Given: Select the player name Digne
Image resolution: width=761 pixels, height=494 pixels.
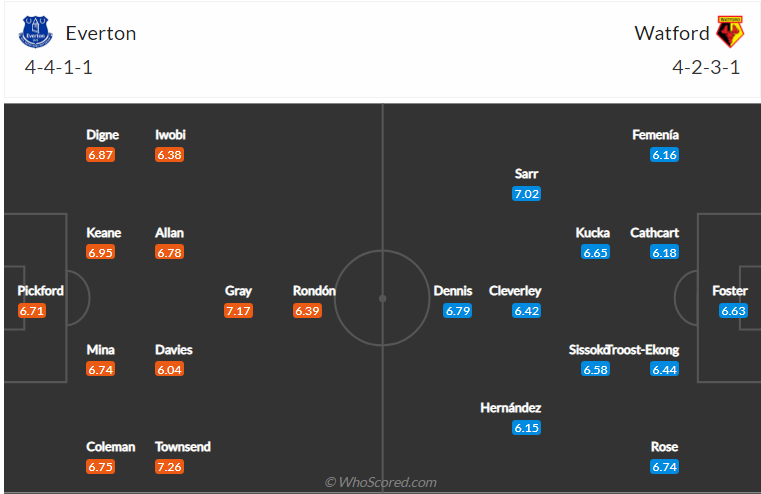Looking at the screenshot, I should pos(102,135).
